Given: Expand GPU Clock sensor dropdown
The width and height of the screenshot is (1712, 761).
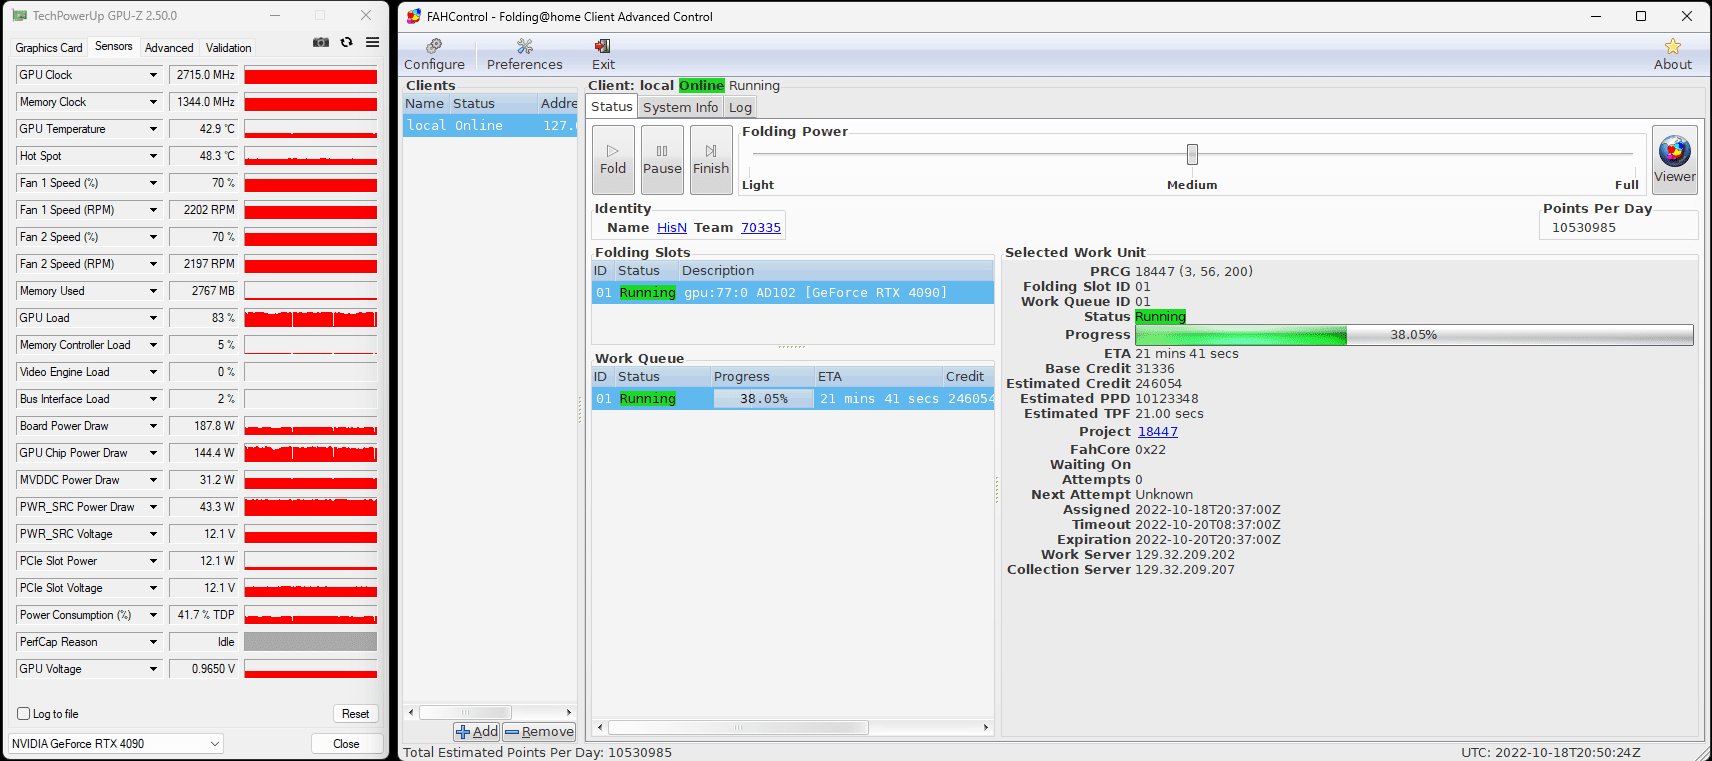Looking at the screenshot, I should [153, 75].
